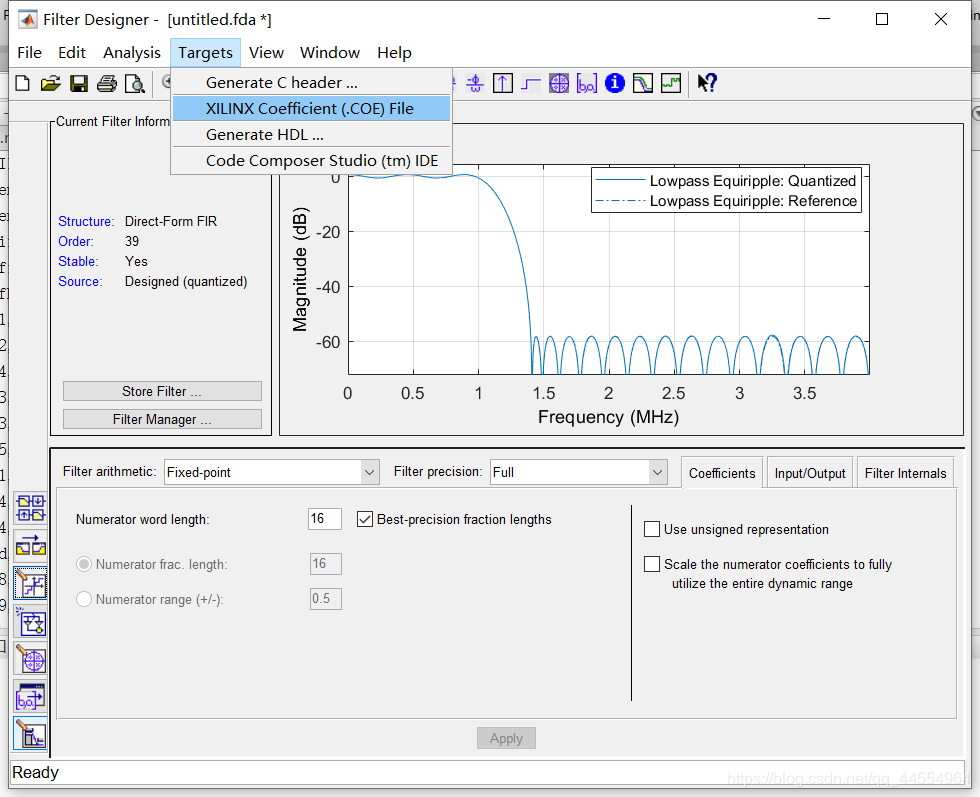Image resolution: width=980 pixels, height=797 pixels.
Task: Click the Store Filter ... button
Action: 162,391
